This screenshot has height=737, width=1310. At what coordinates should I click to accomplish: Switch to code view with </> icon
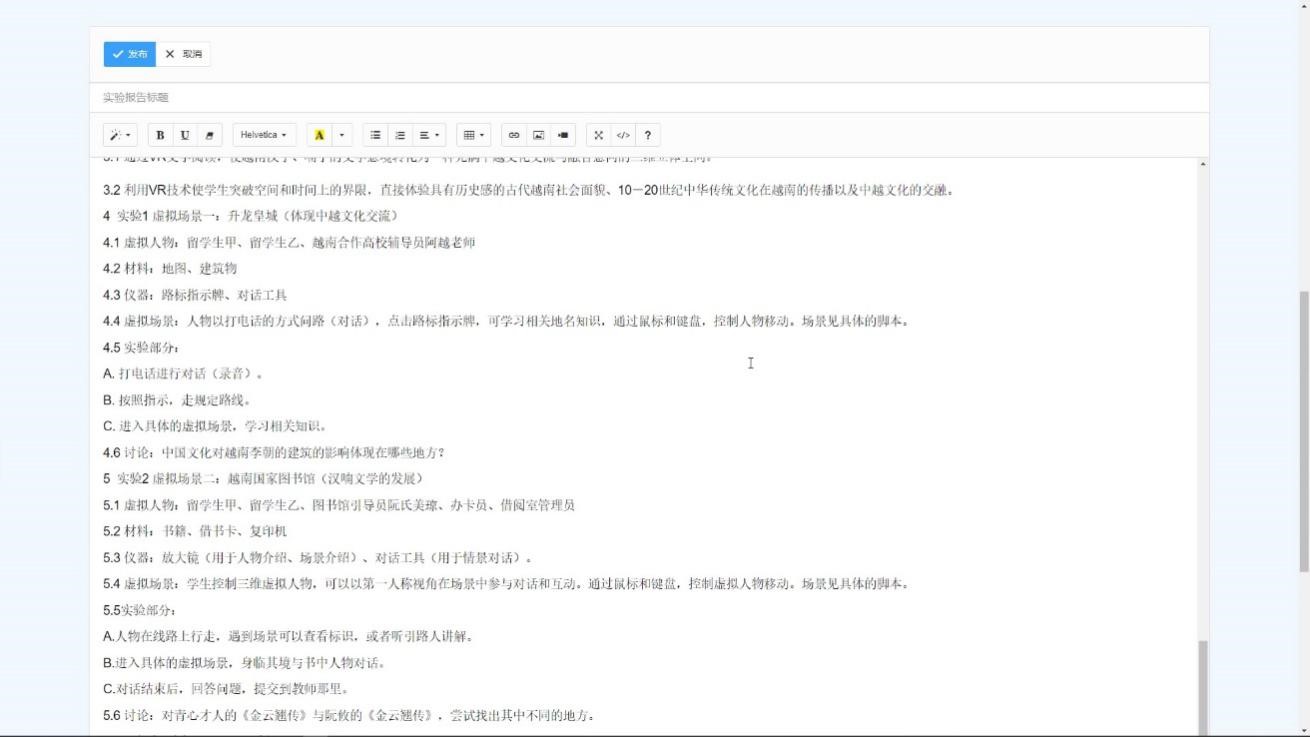point(623,135)
